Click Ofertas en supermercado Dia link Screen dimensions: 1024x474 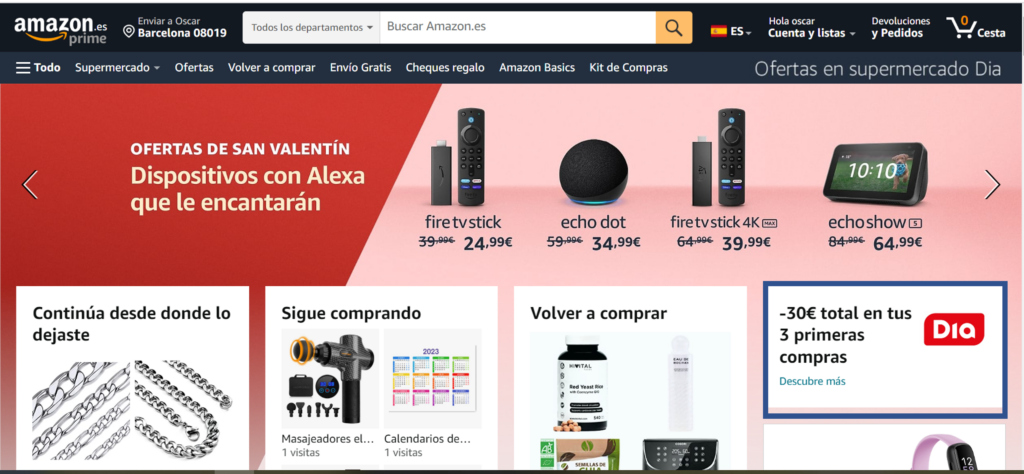point(878,69)
